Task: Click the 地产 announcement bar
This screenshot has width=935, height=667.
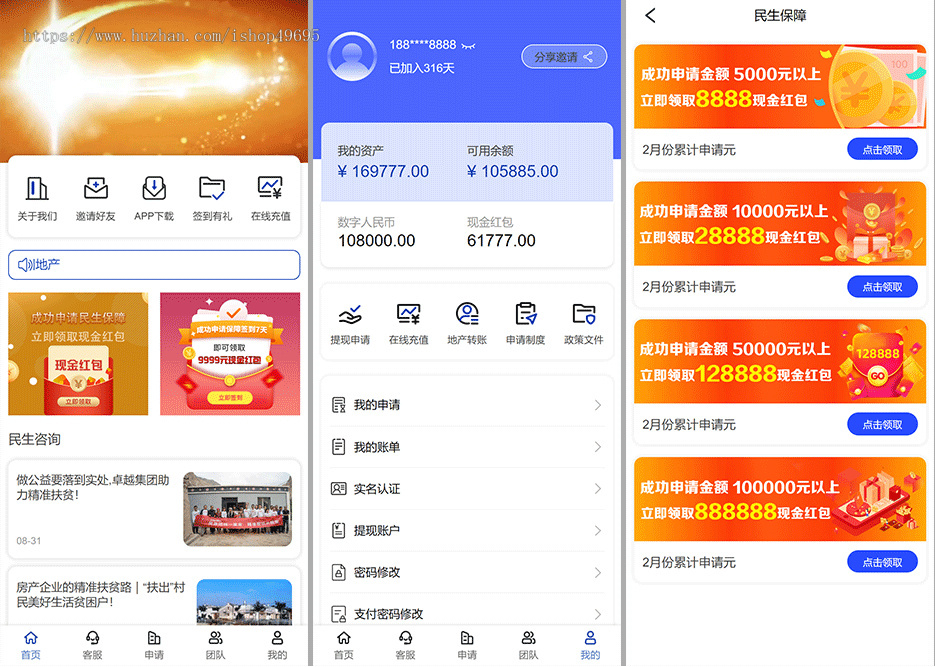Action: (154, 265)
